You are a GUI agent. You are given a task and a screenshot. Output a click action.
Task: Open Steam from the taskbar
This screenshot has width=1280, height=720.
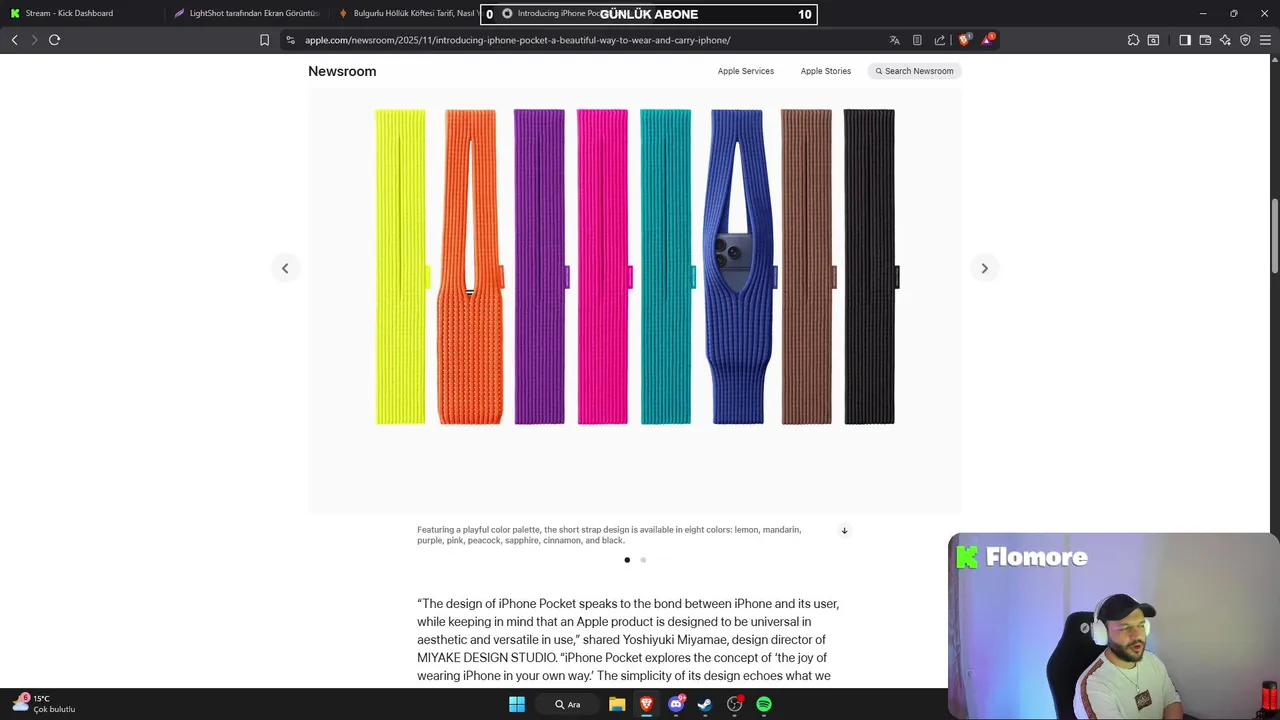pos(705,704)
